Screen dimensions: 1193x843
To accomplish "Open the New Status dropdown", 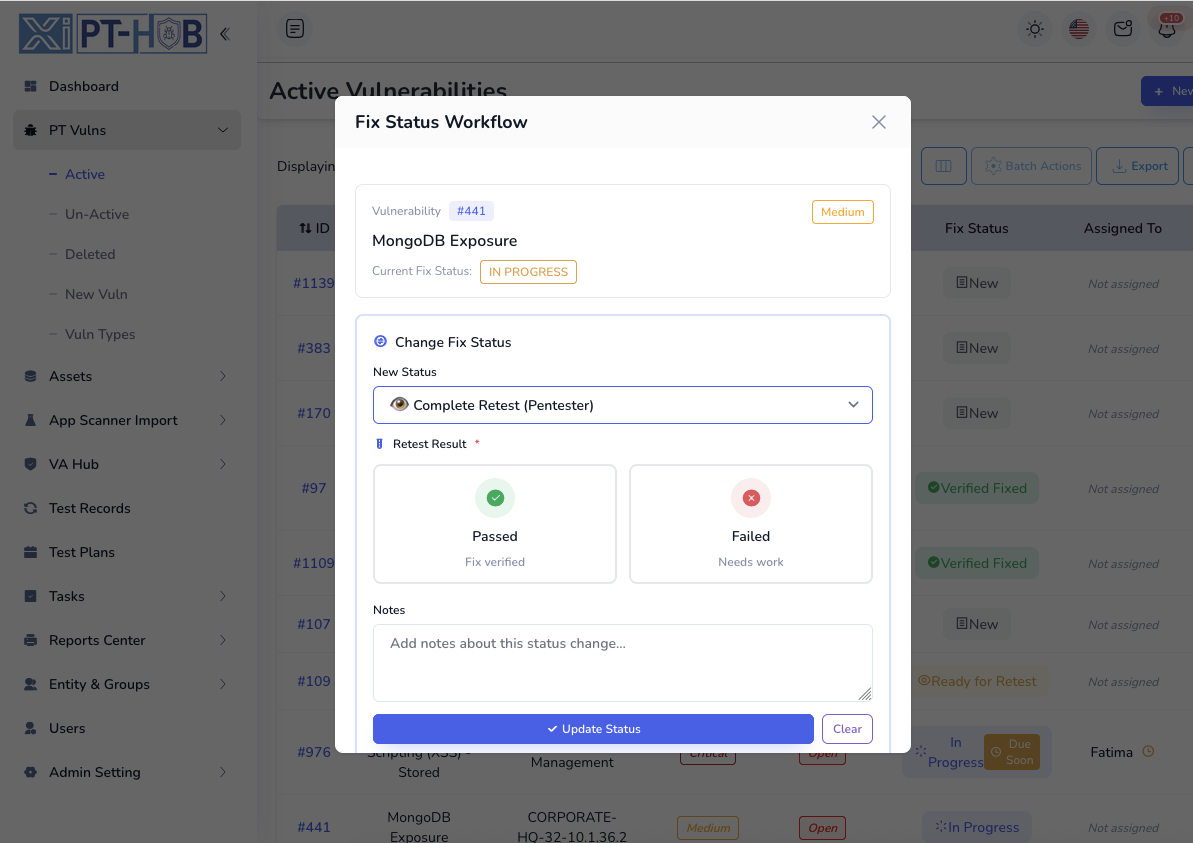I will click(622, 405).
